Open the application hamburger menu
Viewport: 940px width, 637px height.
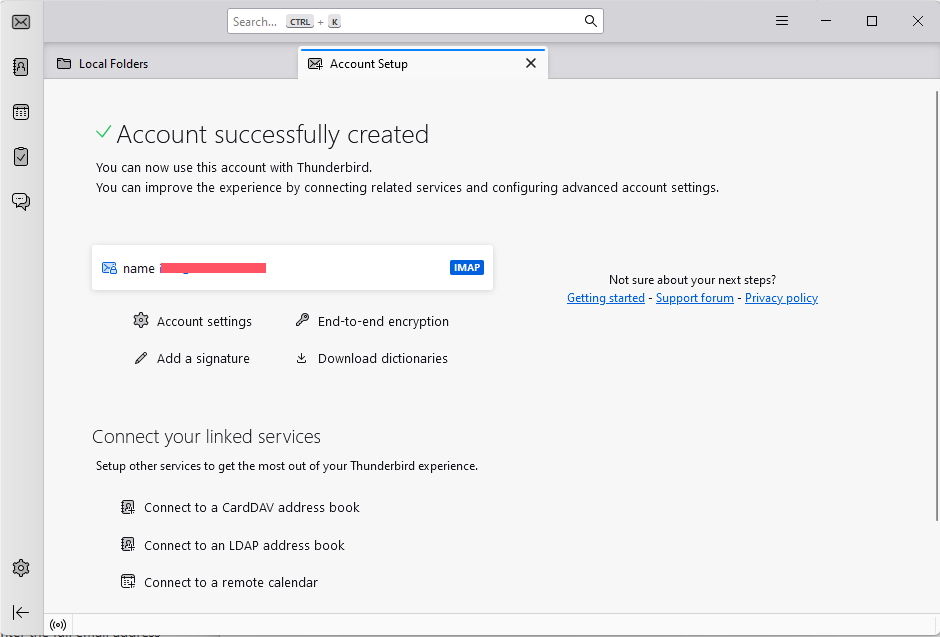pos(781,20)
